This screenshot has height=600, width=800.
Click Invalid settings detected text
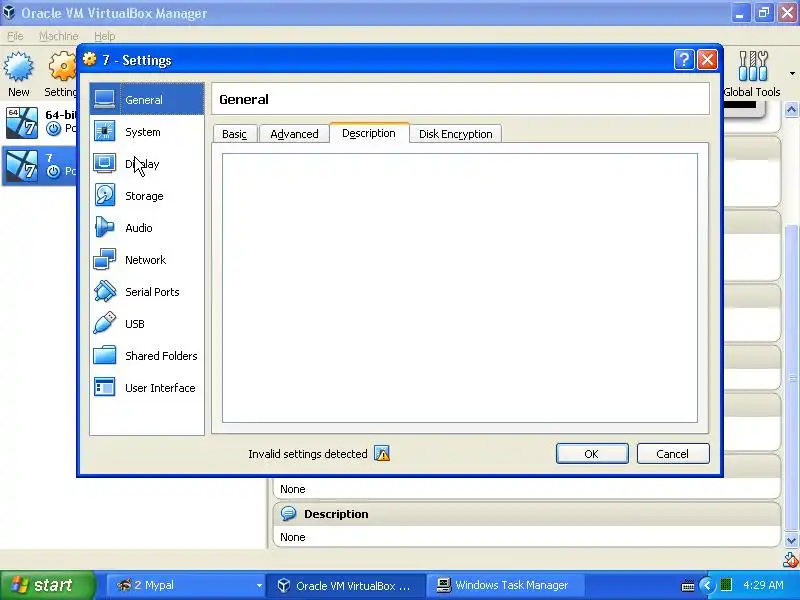(x=308, y=454)
